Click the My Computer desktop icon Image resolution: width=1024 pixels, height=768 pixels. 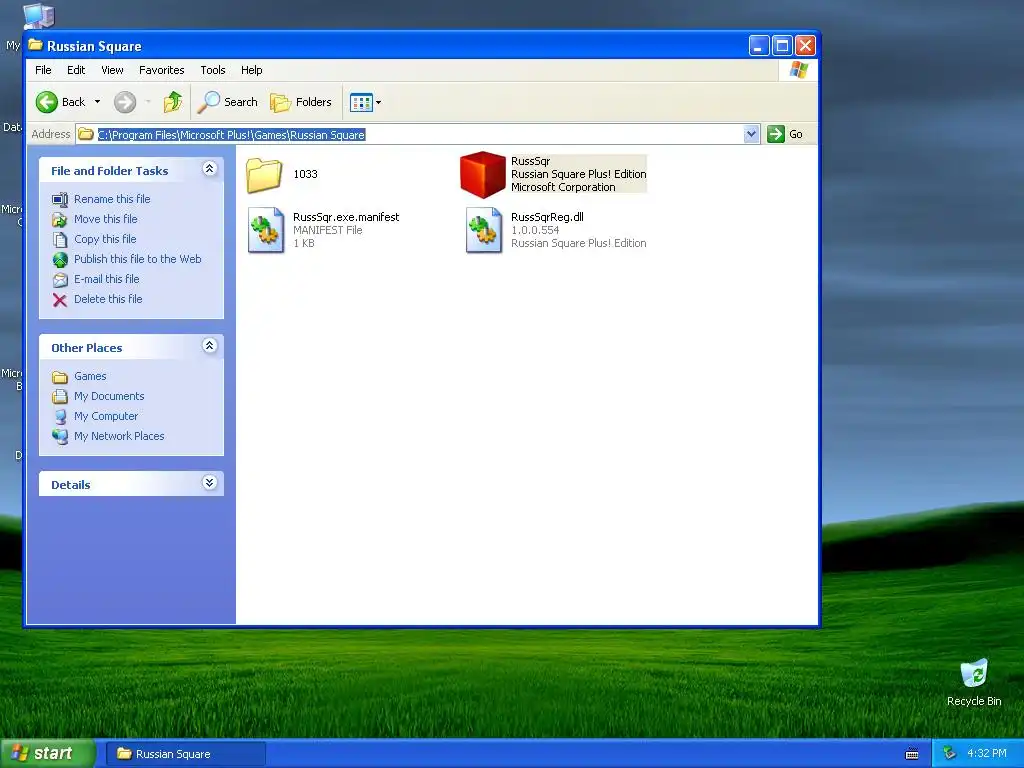38,16
